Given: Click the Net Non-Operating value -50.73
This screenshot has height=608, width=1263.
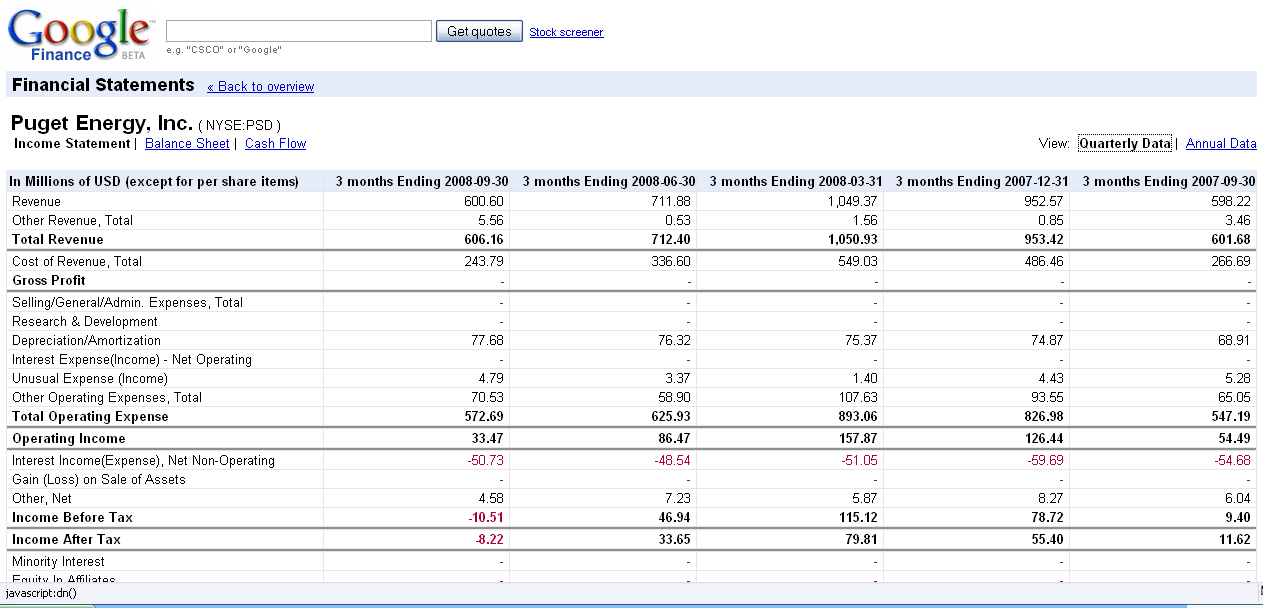Looking at the screenshot, I should (x=486, y=460).
